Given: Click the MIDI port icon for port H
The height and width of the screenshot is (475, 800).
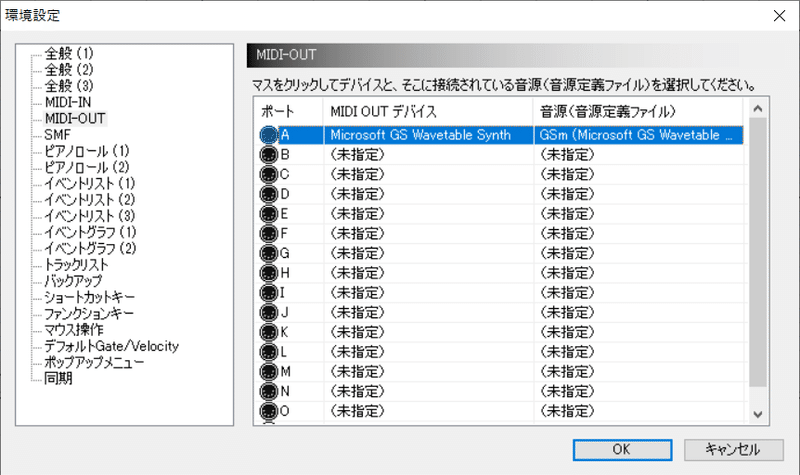Looking at the screenshot, I should 268,273.
